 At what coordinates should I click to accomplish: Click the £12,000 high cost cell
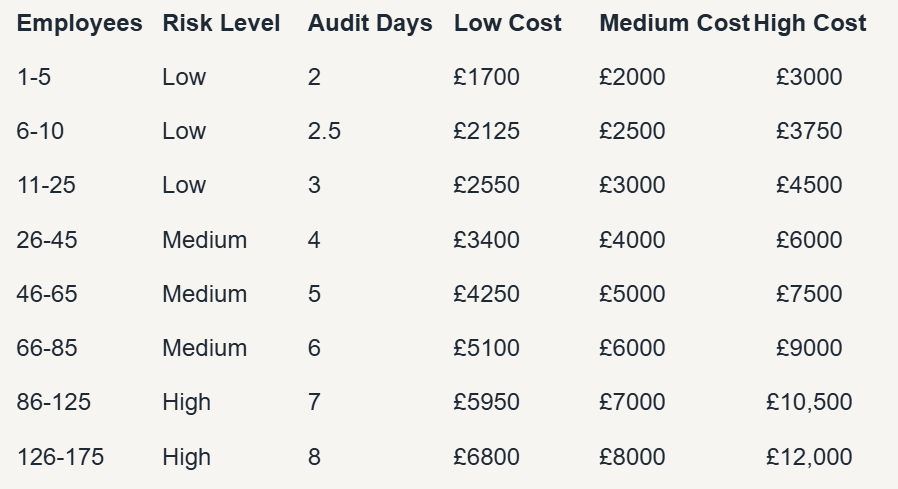809,457
